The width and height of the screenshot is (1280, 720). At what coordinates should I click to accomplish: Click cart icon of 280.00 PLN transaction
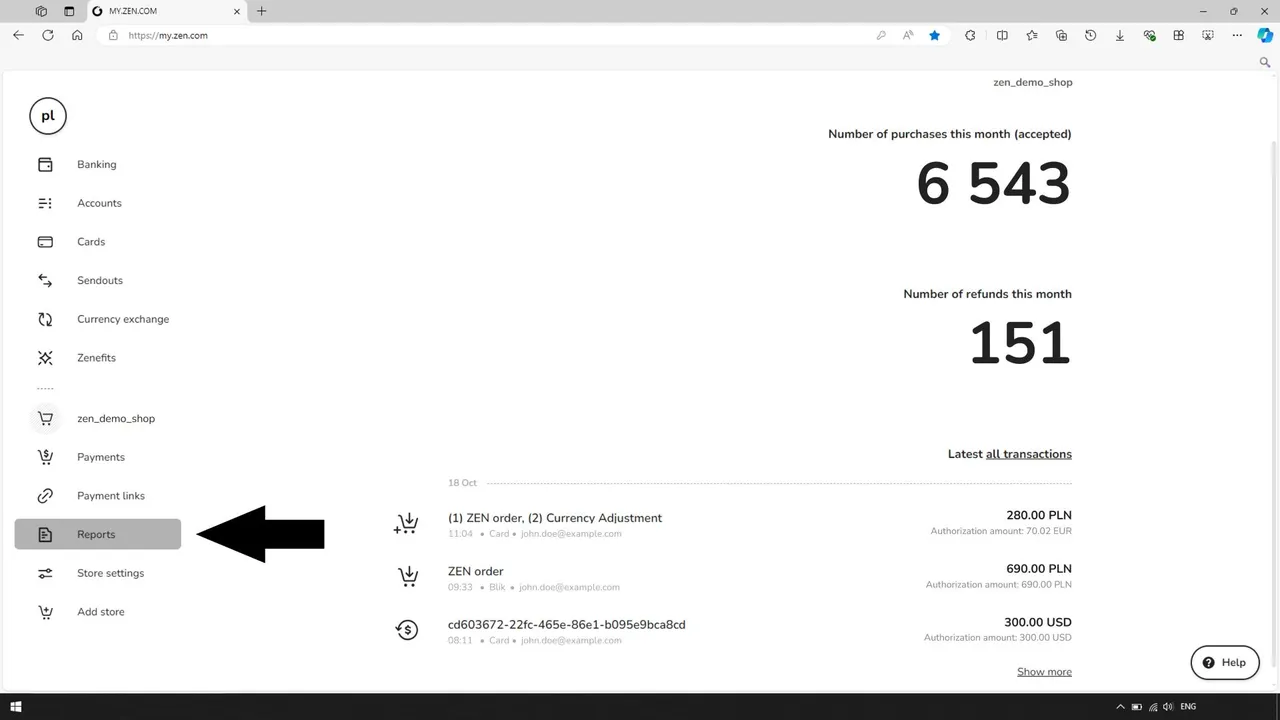click(406, 524)
